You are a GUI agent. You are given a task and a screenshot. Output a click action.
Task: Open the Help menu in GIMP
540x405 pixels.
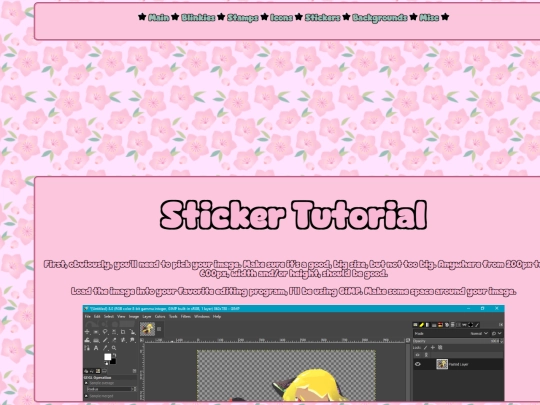pyautogui.click(x=217, y=316)
